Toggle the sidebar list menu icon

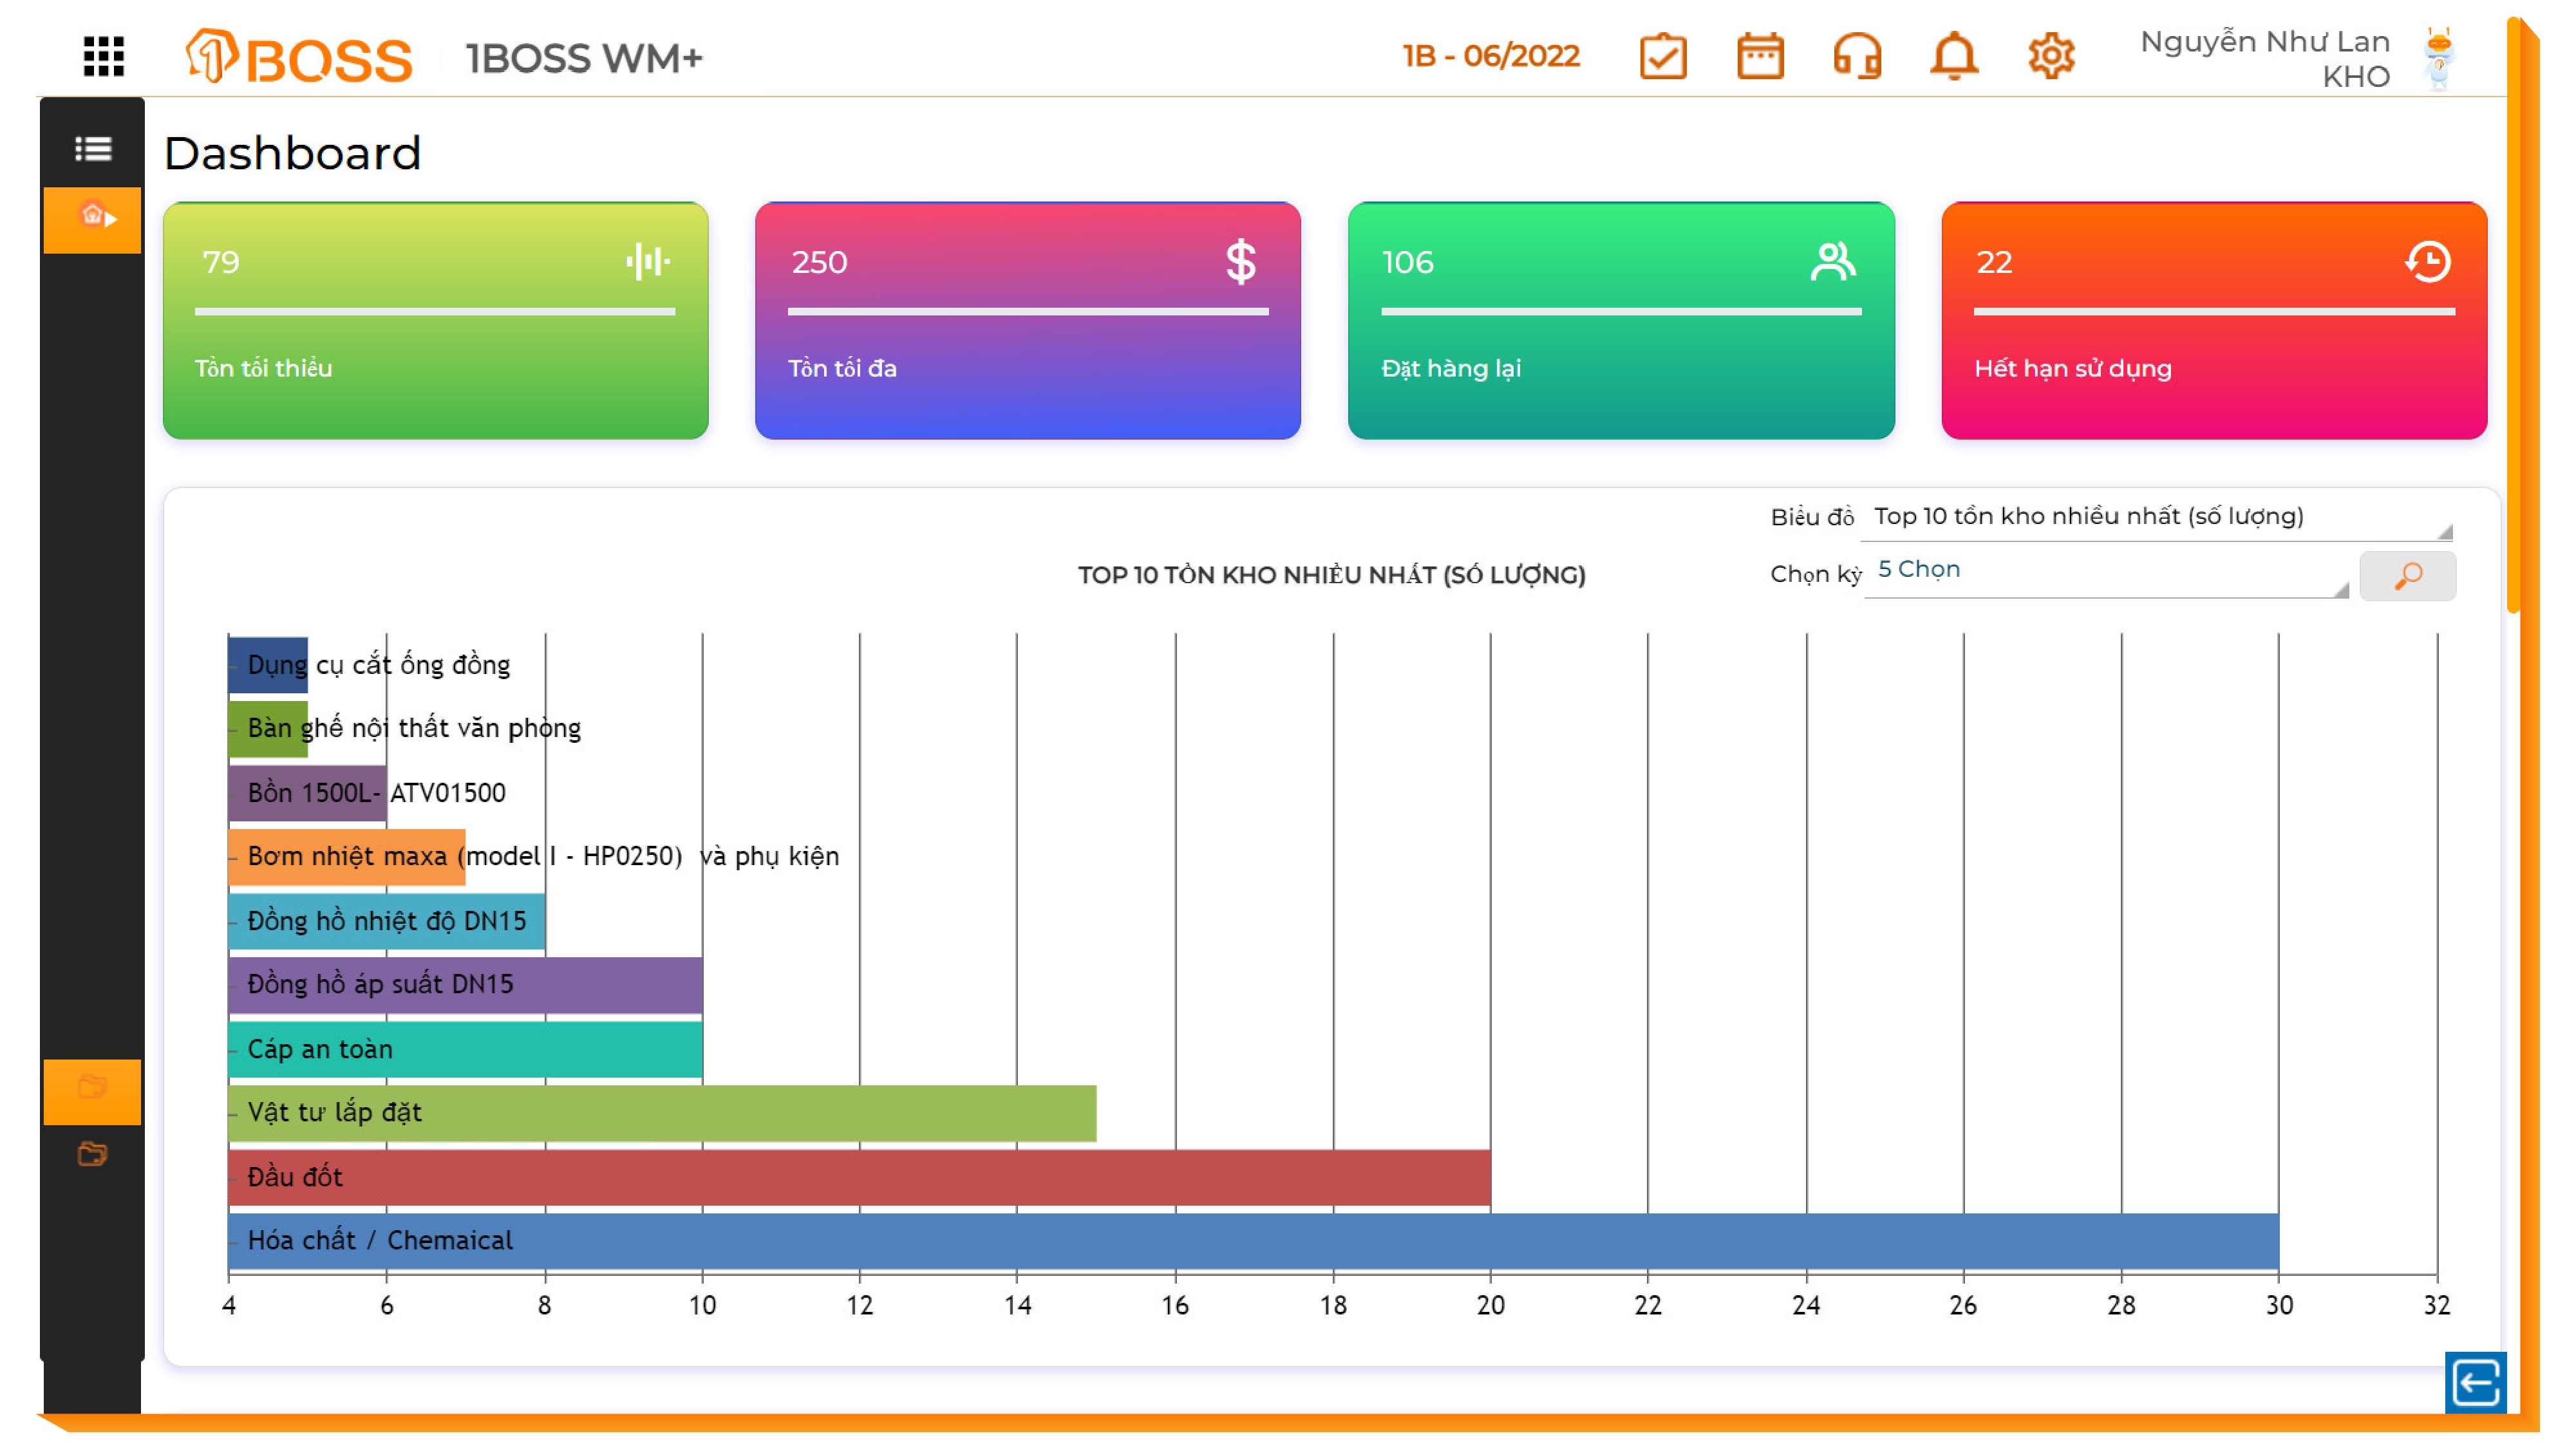(93, 149)
